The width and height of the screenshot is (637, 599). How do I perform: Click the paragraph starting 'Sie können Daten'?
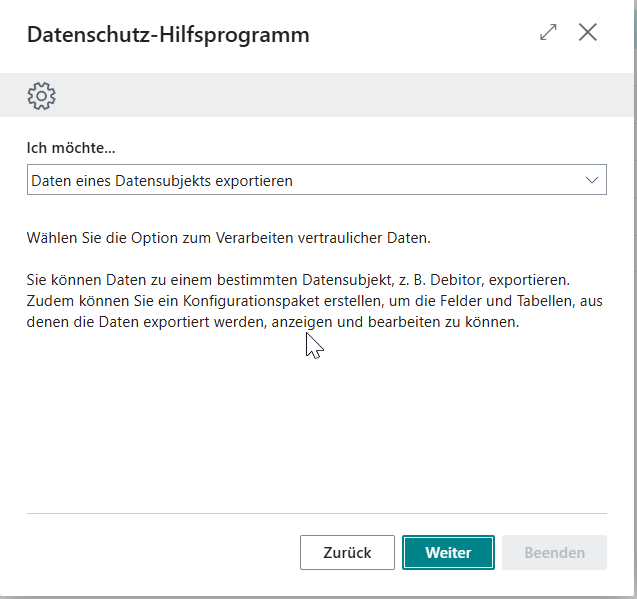coord(314,301)
